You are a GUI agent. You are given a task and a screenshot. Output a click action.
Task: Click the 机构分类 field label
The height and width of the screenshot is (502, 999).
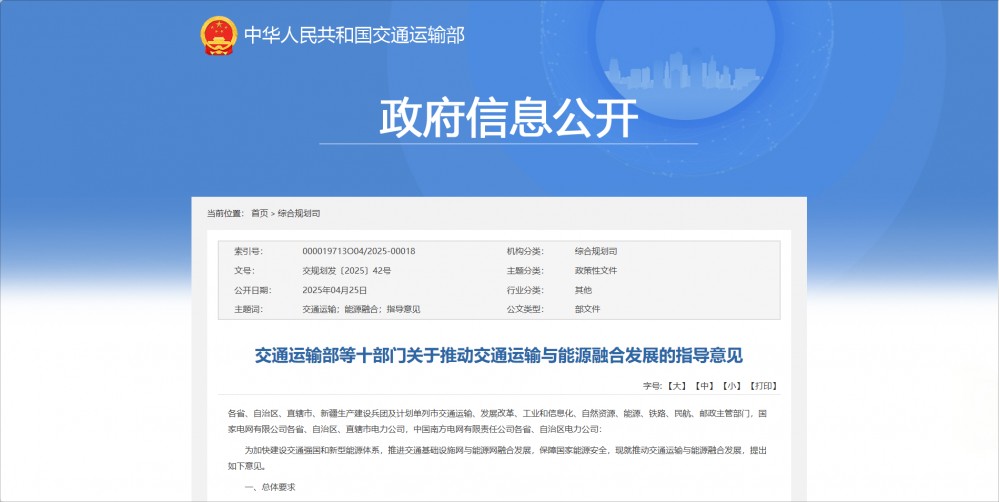[x=525, y=251]
